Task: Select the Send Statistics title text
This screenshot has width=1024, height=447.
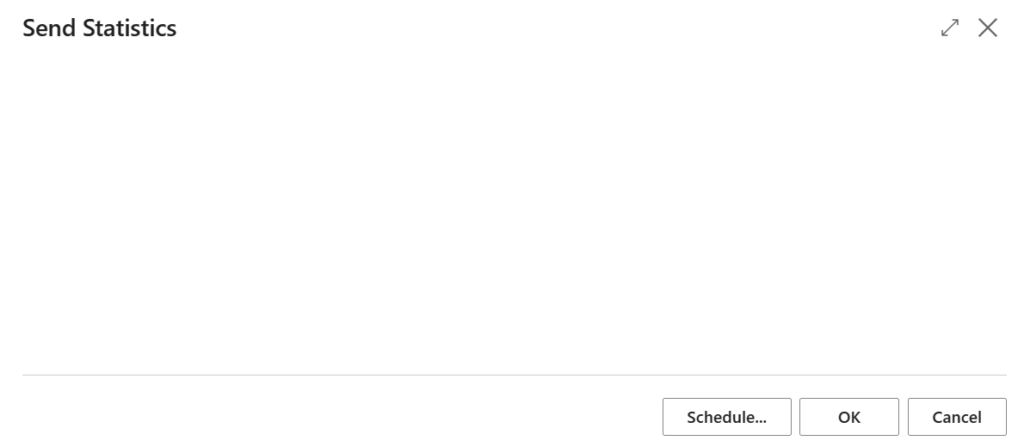Action: tap(99, 28)
